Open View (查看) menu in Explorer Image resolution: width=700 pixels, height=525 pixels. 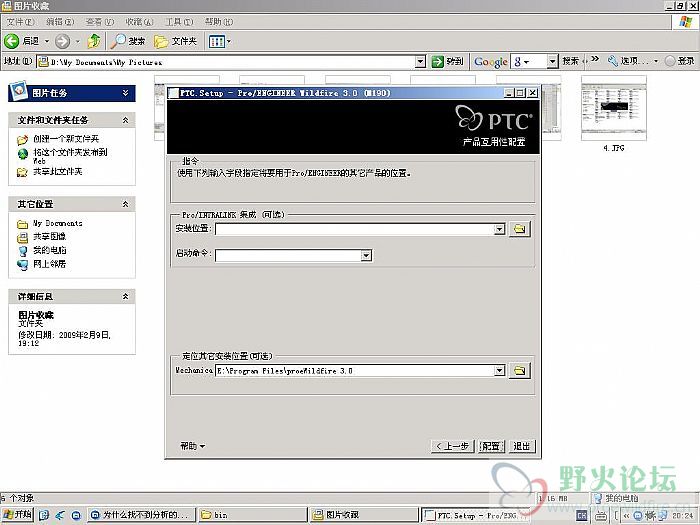[100, 21]
